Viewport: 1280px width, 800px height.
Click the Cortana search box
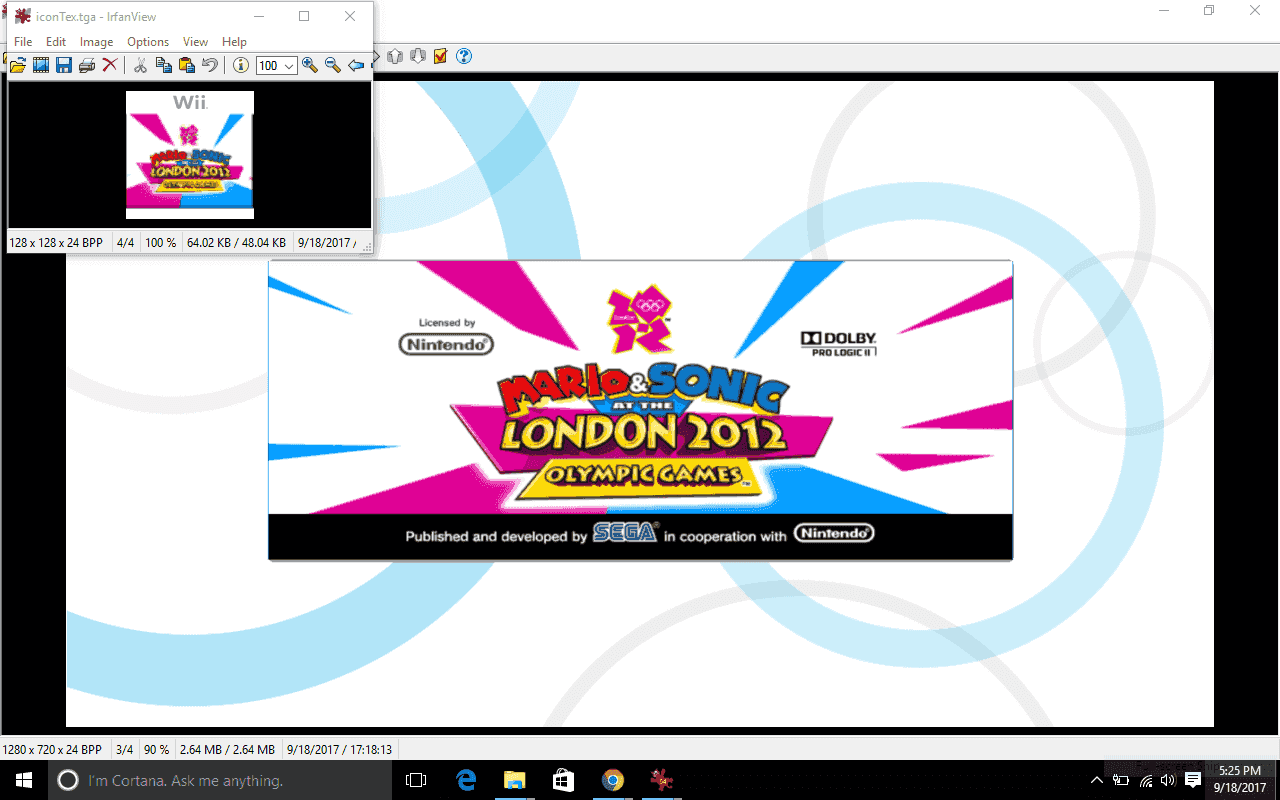[x=220, y=780]
